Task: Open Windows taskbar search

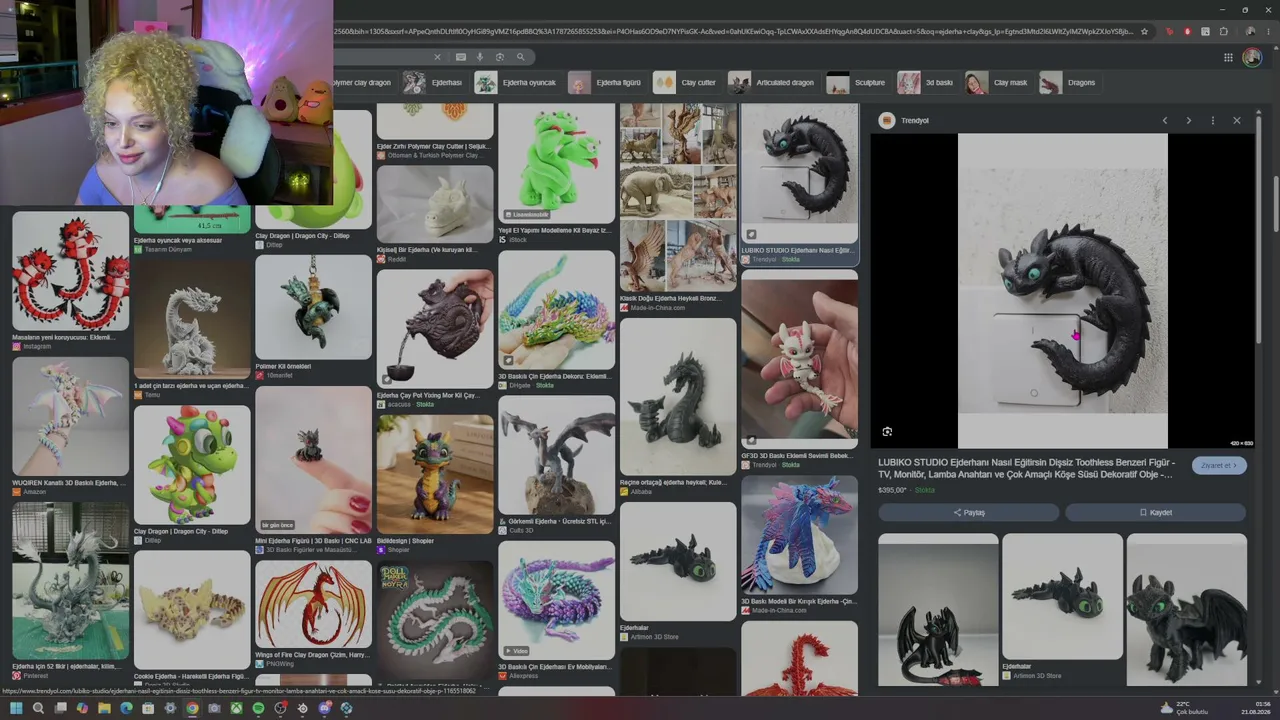Action: (x=38, y=708)
